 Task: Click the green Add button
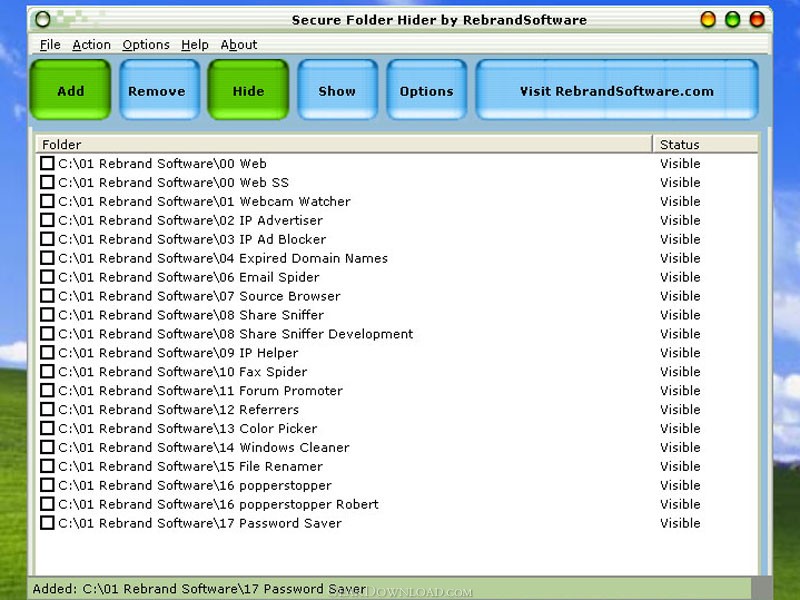point(70,90)
